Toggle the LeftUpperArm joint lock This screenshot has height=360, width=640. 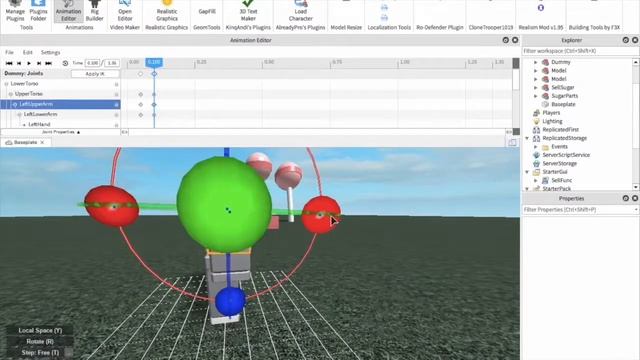116,104
